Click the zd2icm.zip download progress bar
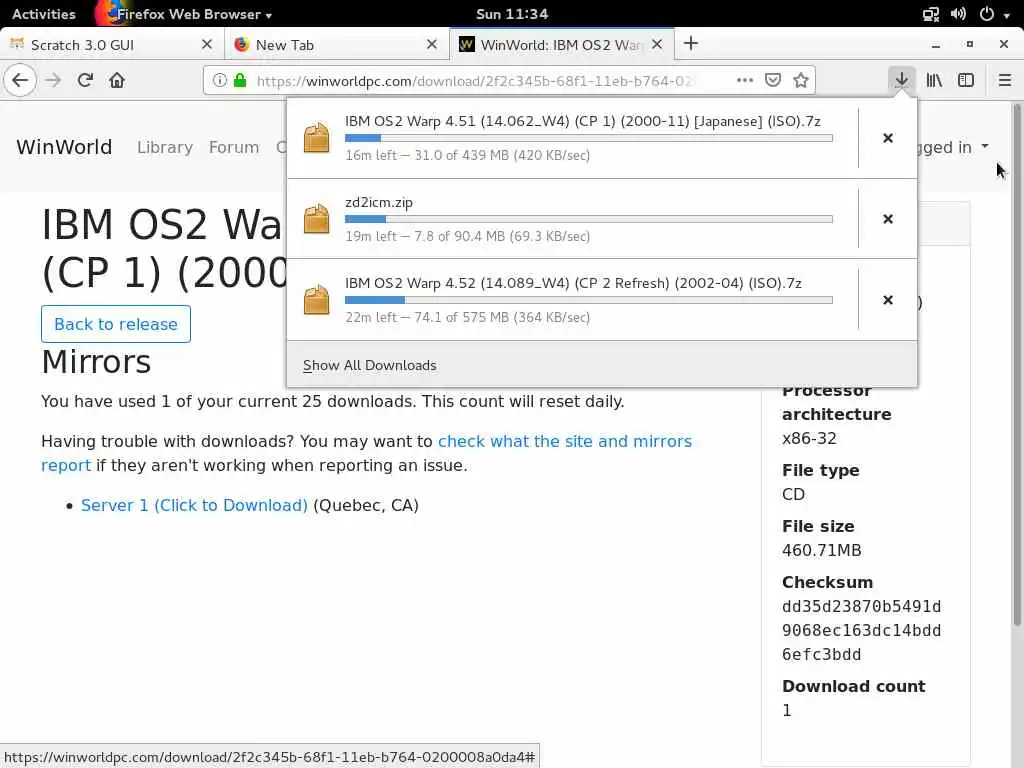The image size is (1024, 768). [588, 219]
